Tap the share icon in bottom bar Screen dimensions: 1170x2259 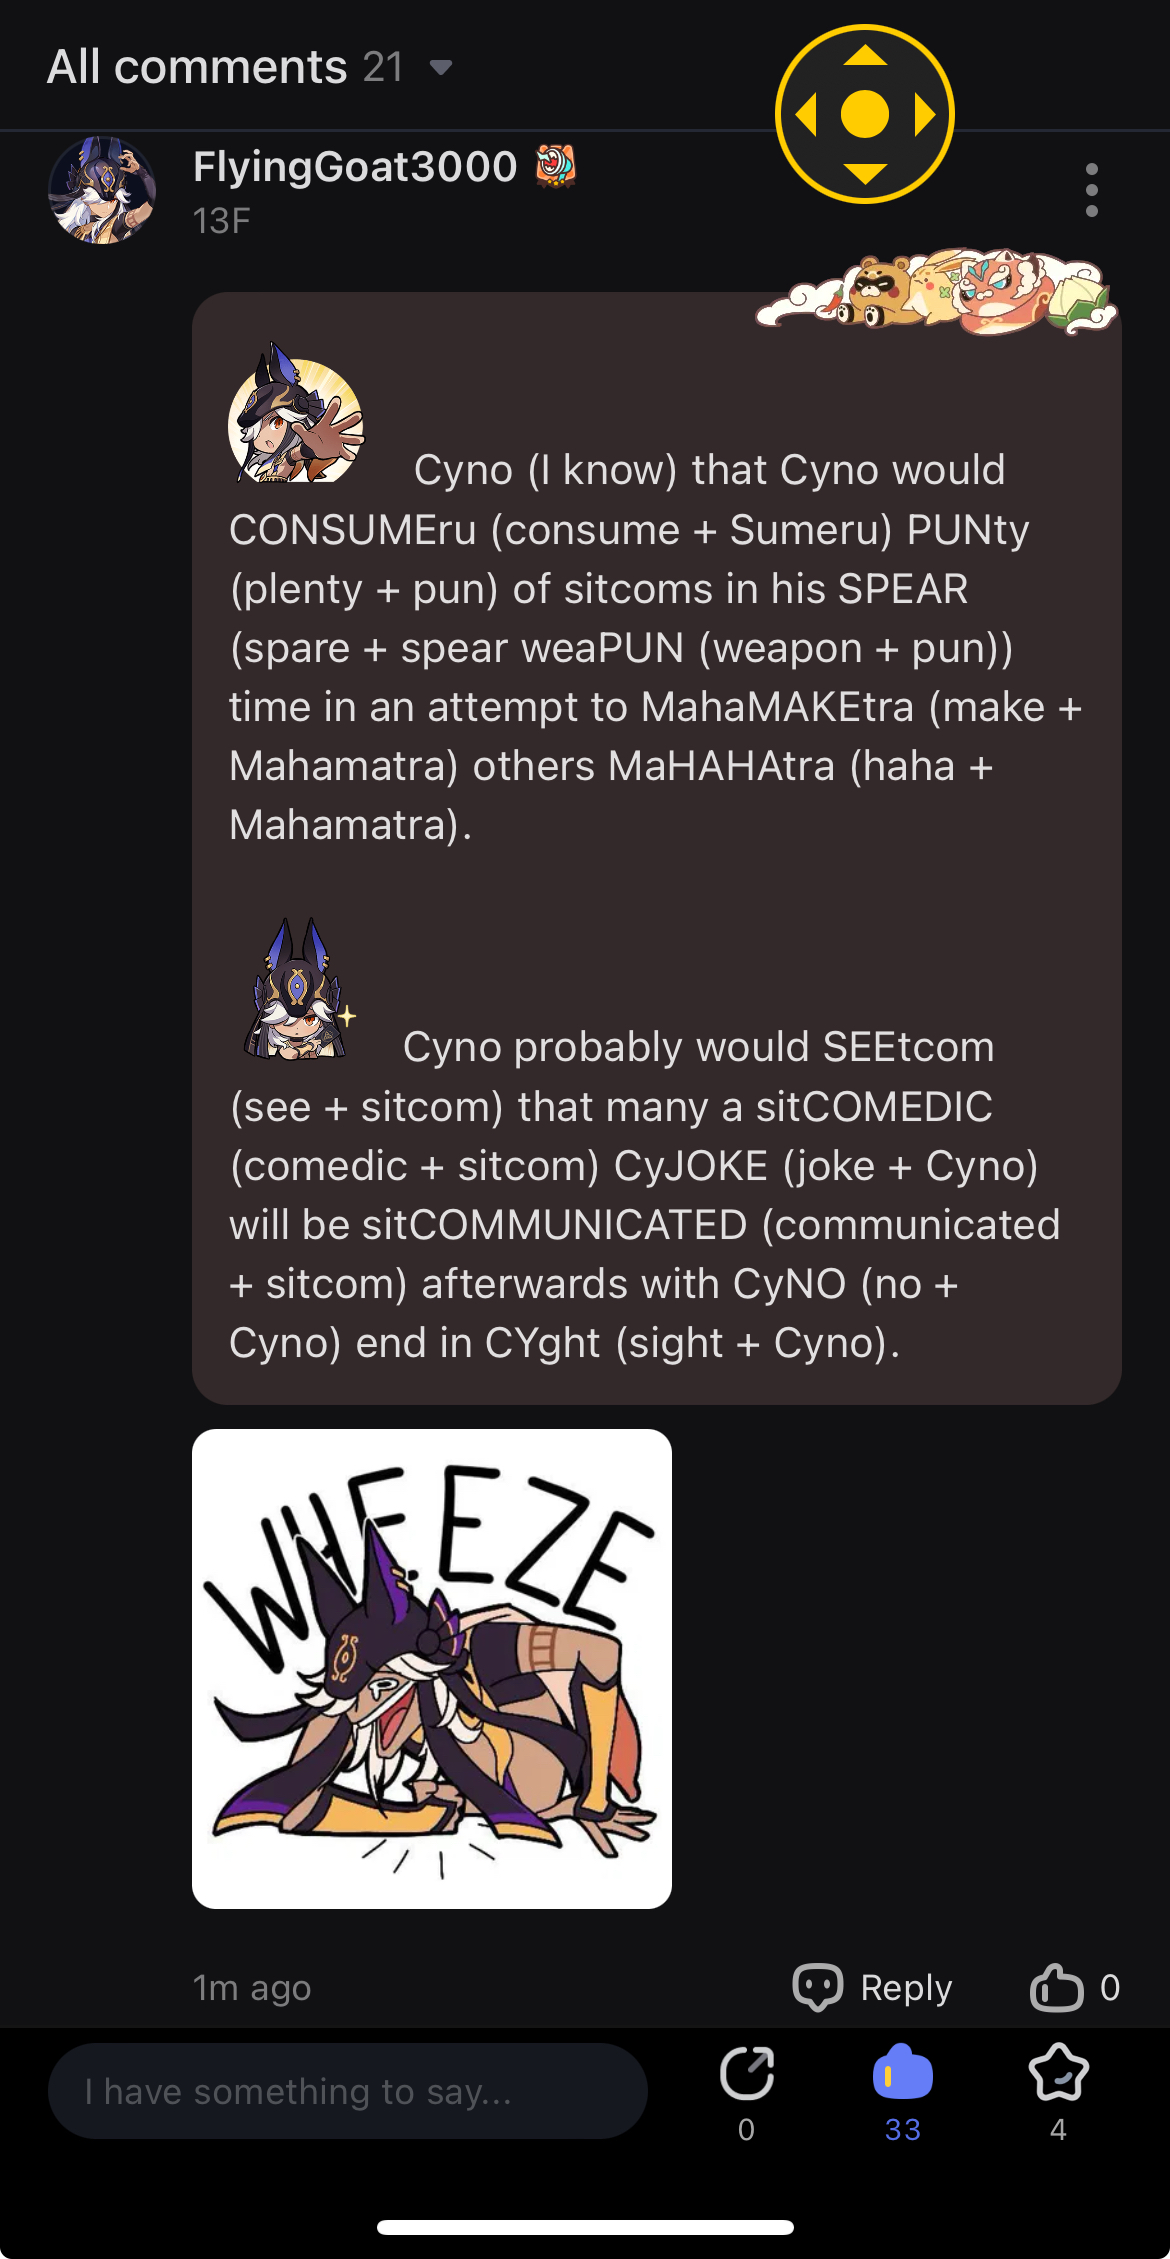747,2072
